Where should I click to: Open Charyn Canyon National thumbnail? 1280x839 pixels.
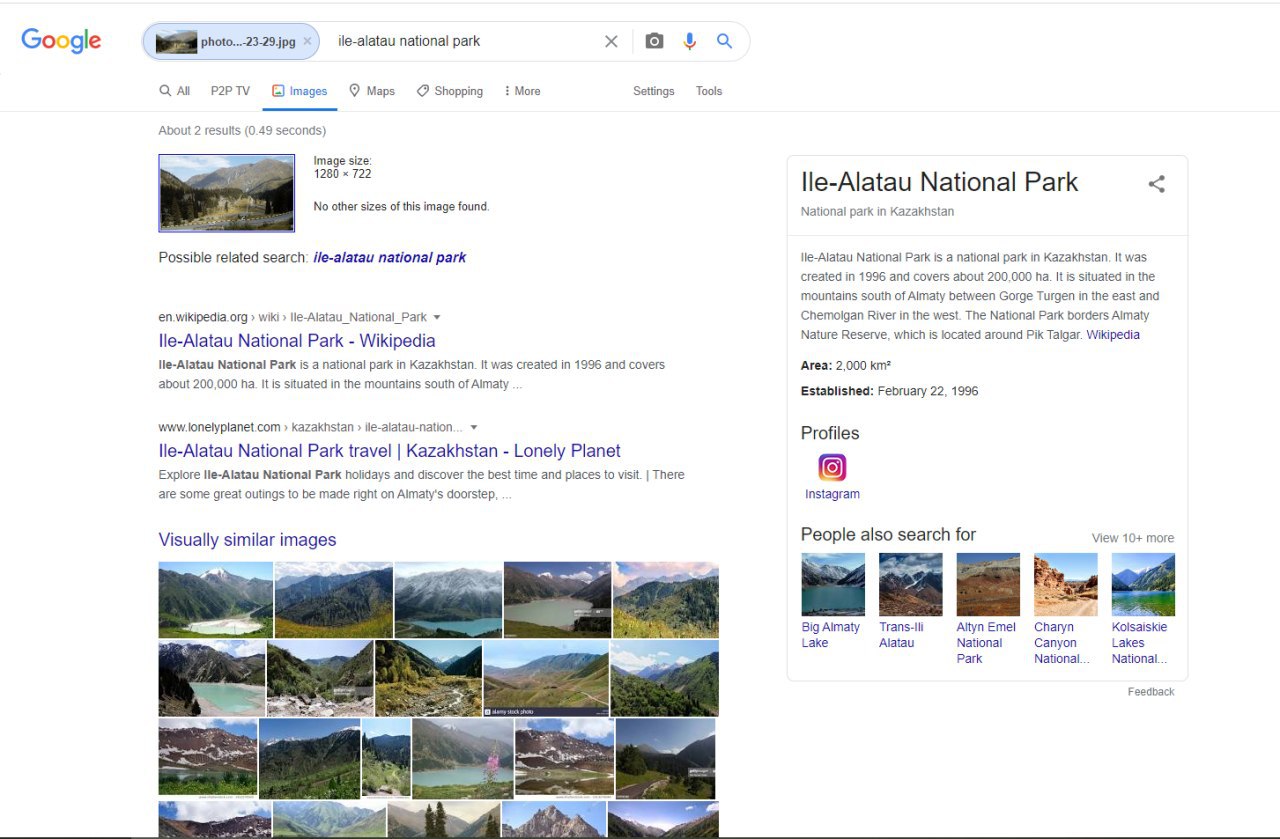pos(1066,584)
